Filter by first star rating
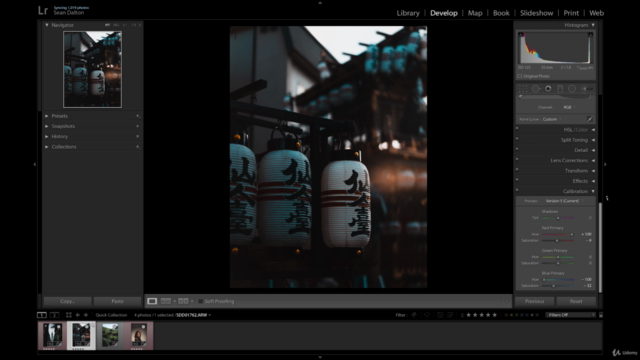 coord(469,315)
